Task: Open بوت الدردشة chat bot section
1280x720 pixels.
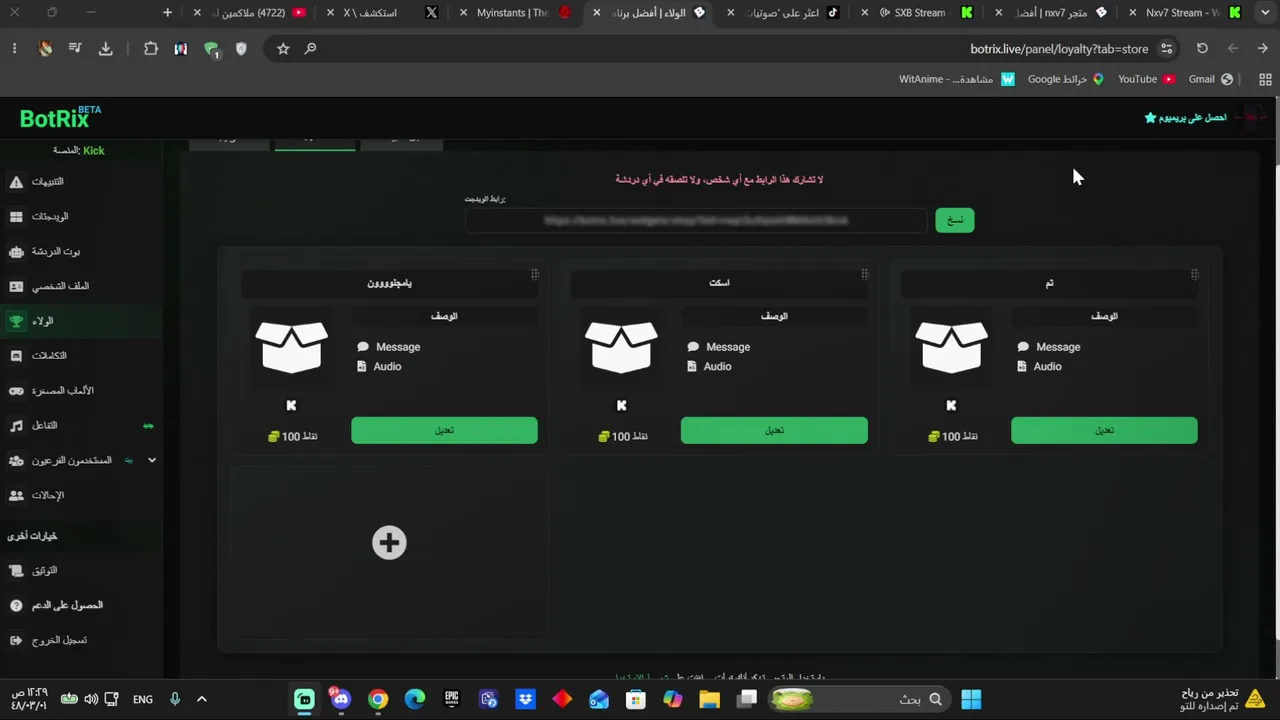Action: point(80,252)
